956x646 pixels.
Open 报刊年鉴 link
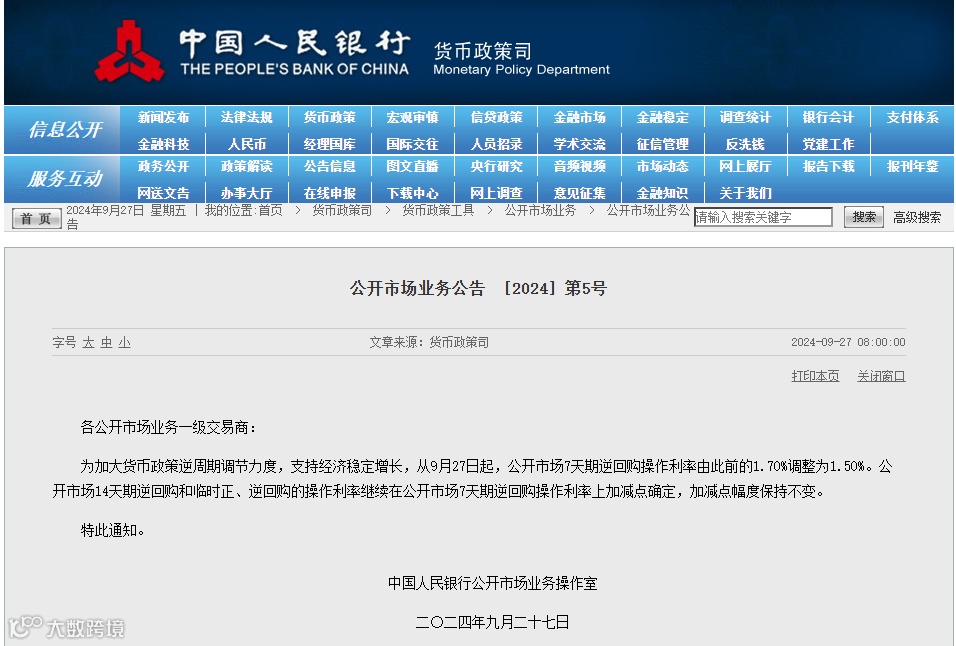912,166
